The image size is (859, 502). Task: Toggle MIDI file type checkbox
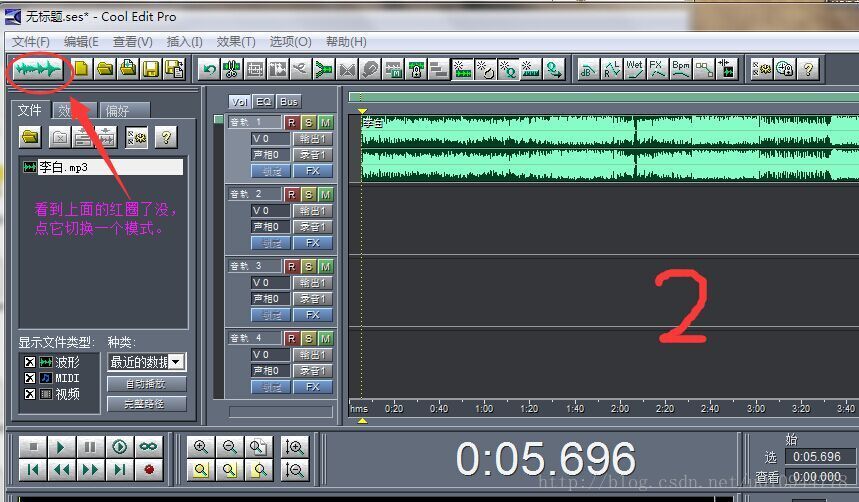pyautogui.click(x=30, y=378)
